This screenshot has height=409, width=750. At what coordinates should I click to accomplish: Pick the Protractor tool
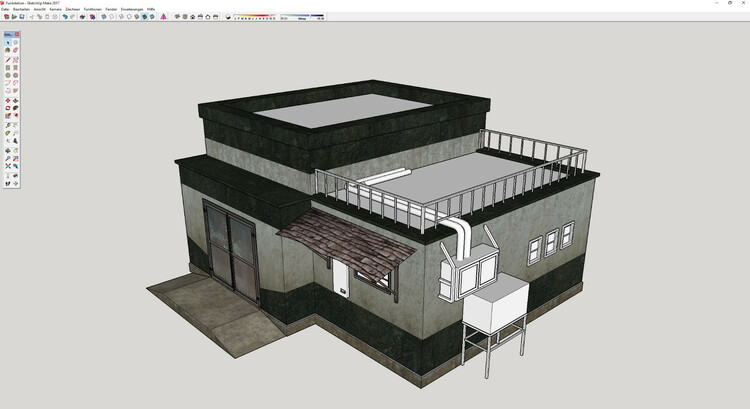(x=8, y=133)
